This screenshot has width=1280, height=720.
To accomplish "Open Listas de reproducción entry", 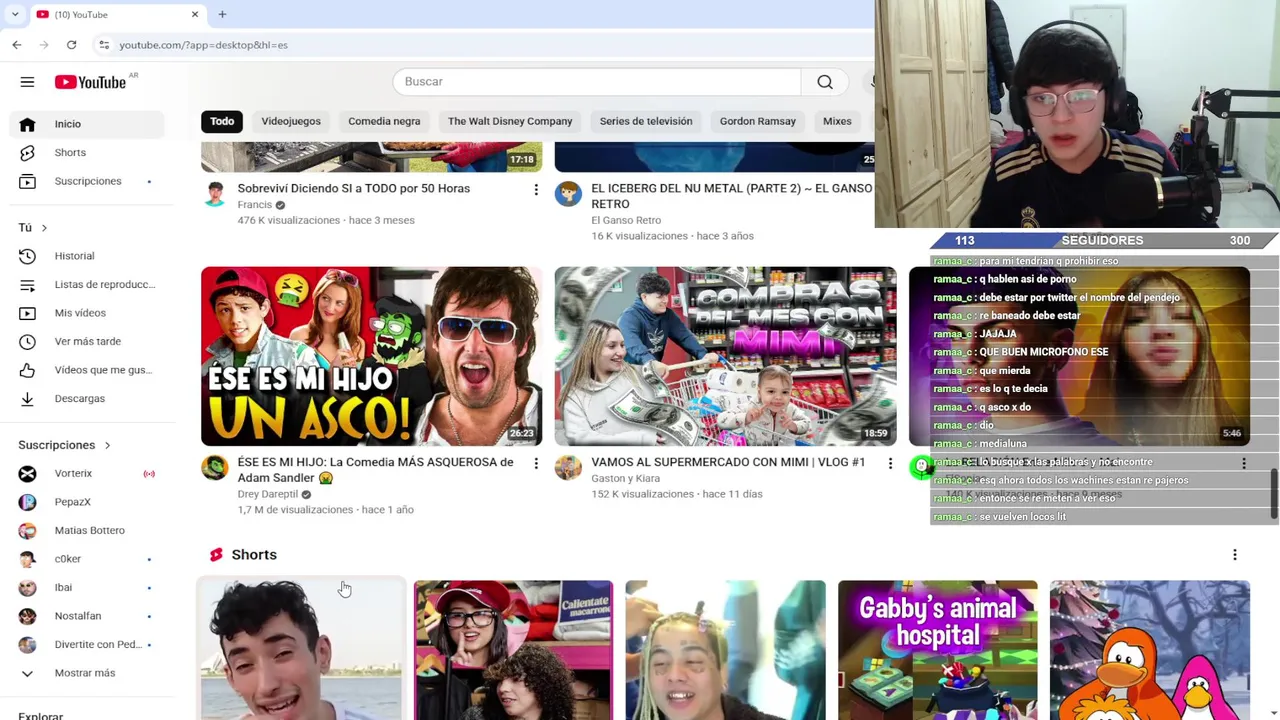I will pyautogui.click(x=87, y=284).
